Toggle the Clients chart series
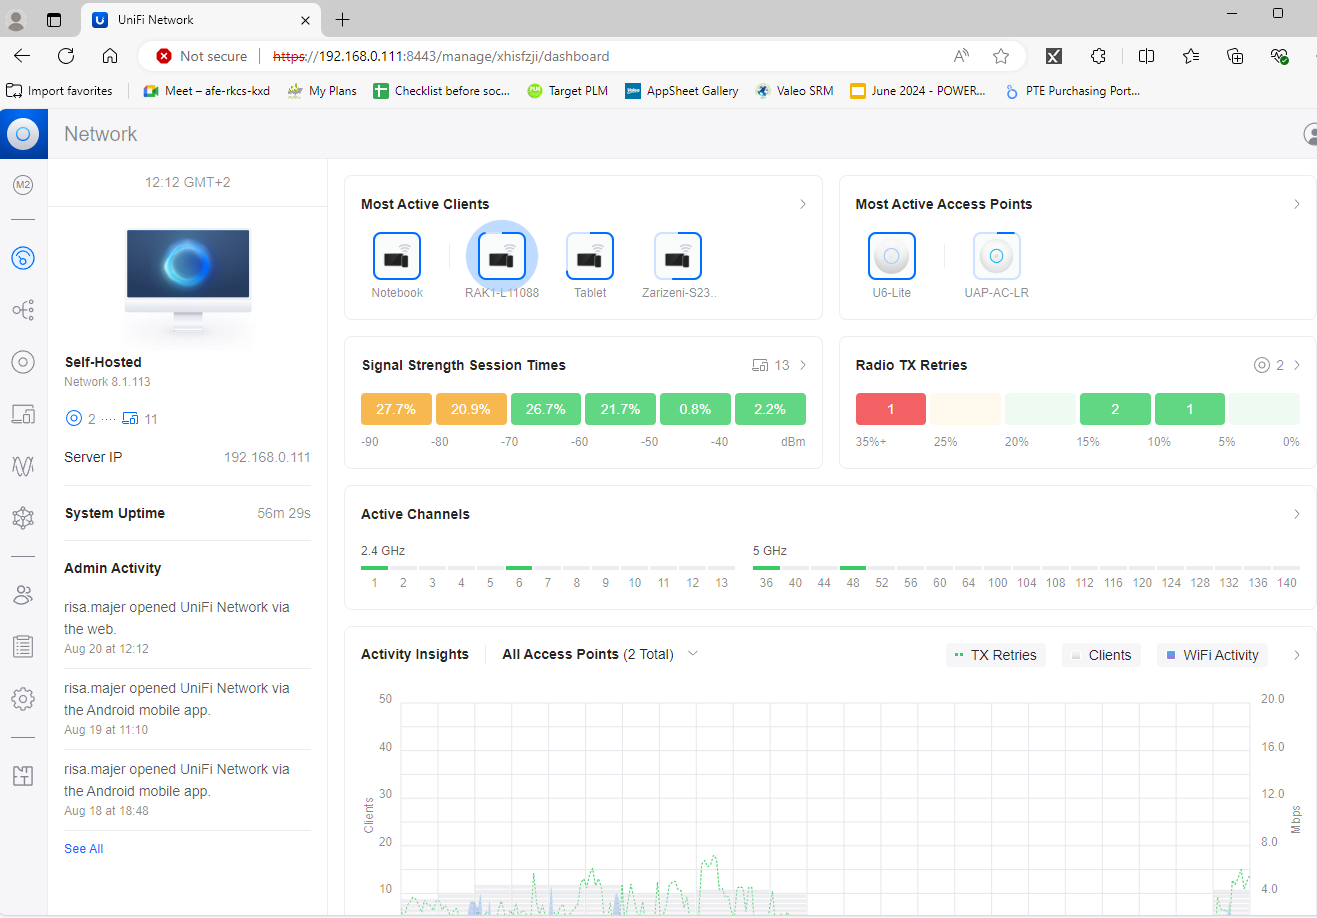 point(1101,655)
